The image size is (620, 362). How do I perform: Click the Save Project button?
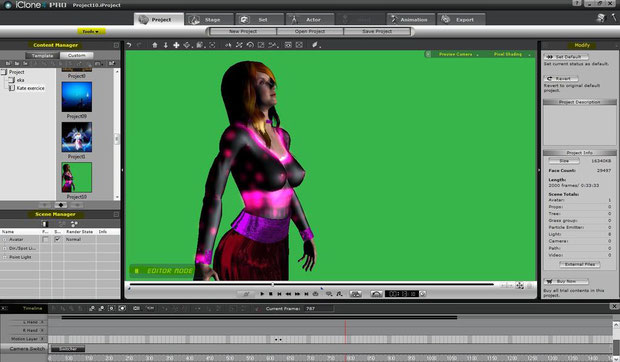(377, 31)
